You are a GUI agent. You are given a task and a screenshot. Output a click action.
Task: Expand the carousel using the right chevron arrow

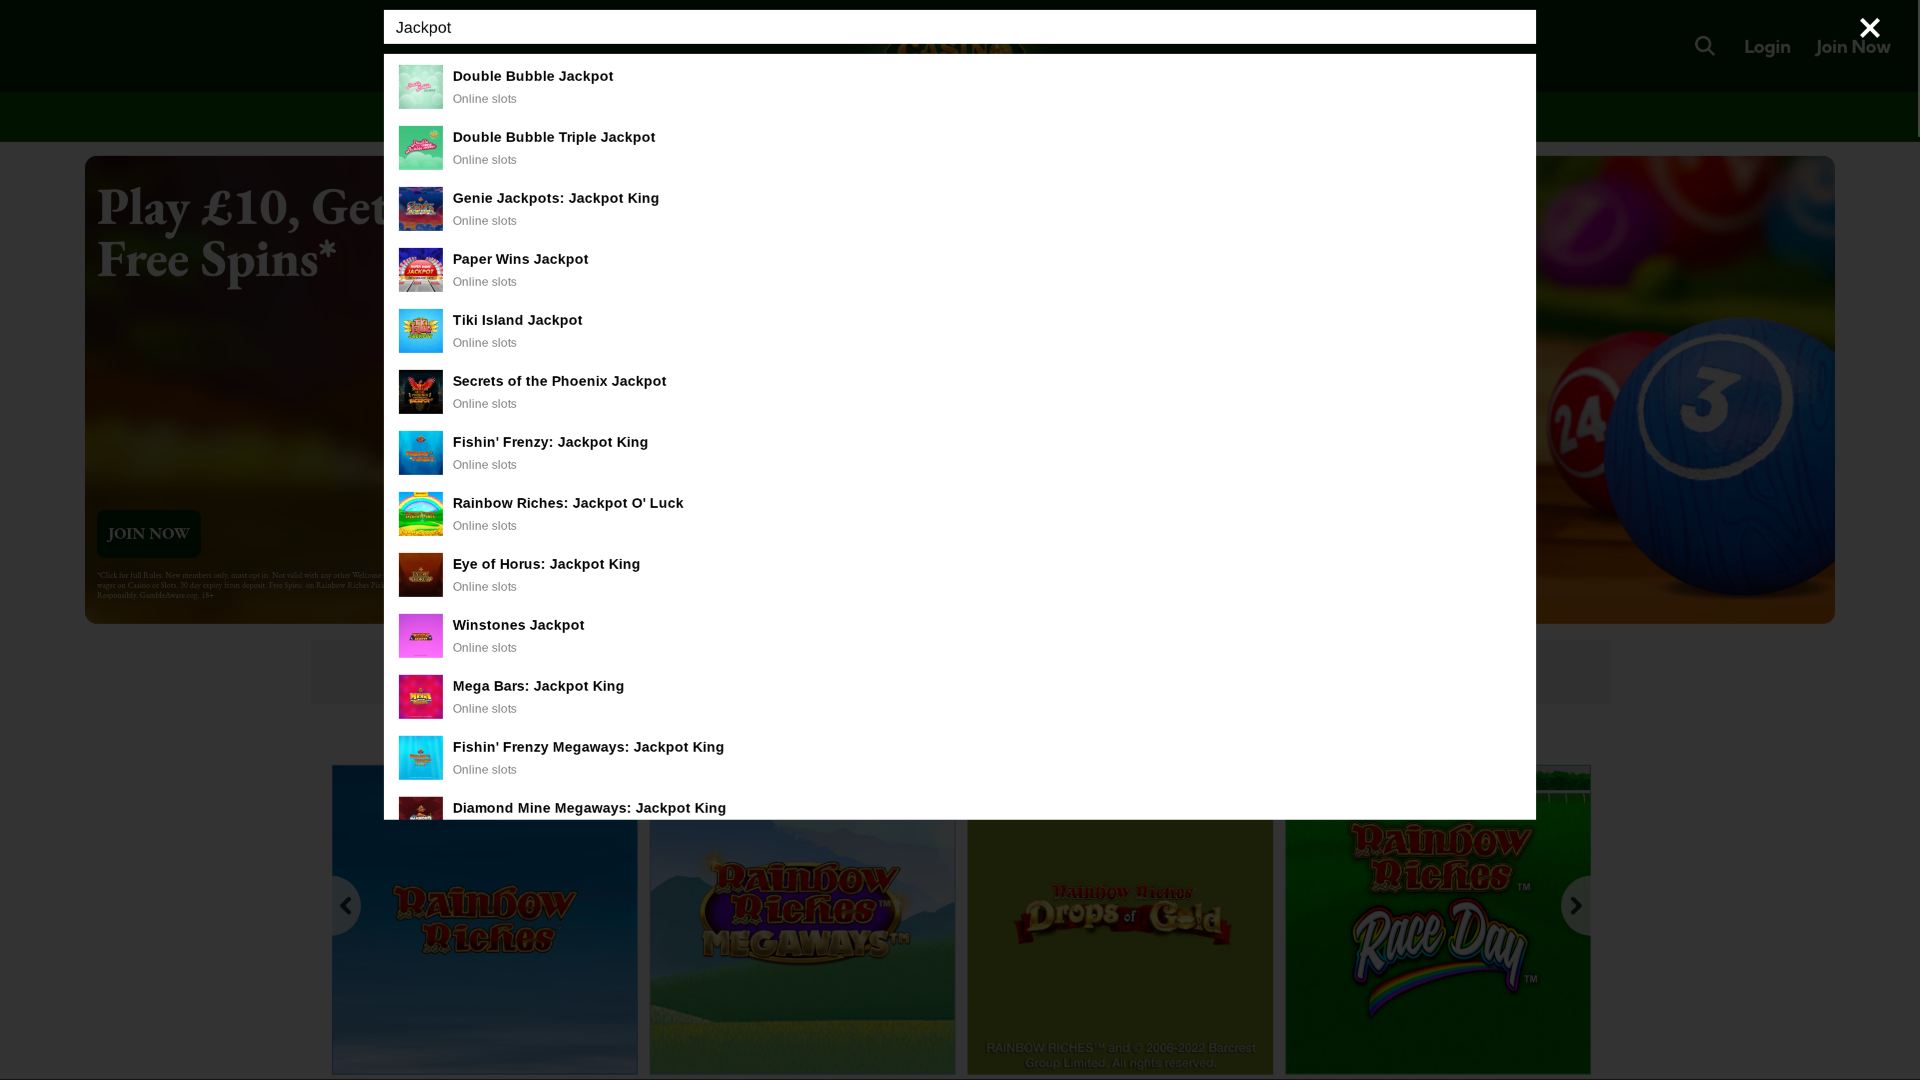(x=1574, y=905)
